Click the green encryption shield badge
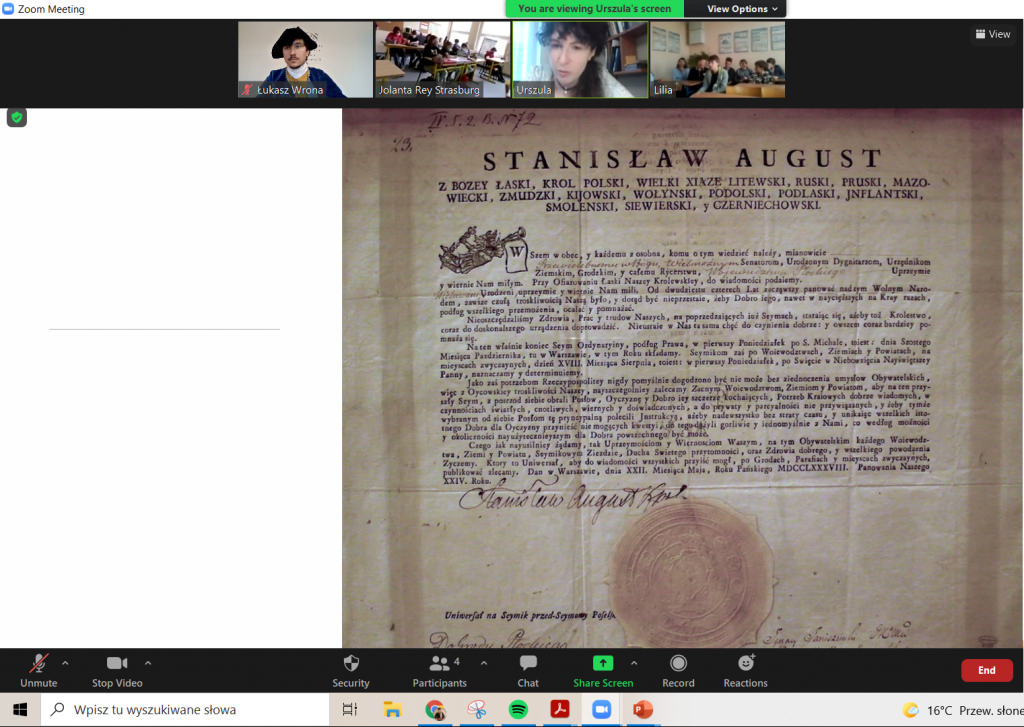The width and height of the screenshot is (1024, 727). click(x=17, y=118)
